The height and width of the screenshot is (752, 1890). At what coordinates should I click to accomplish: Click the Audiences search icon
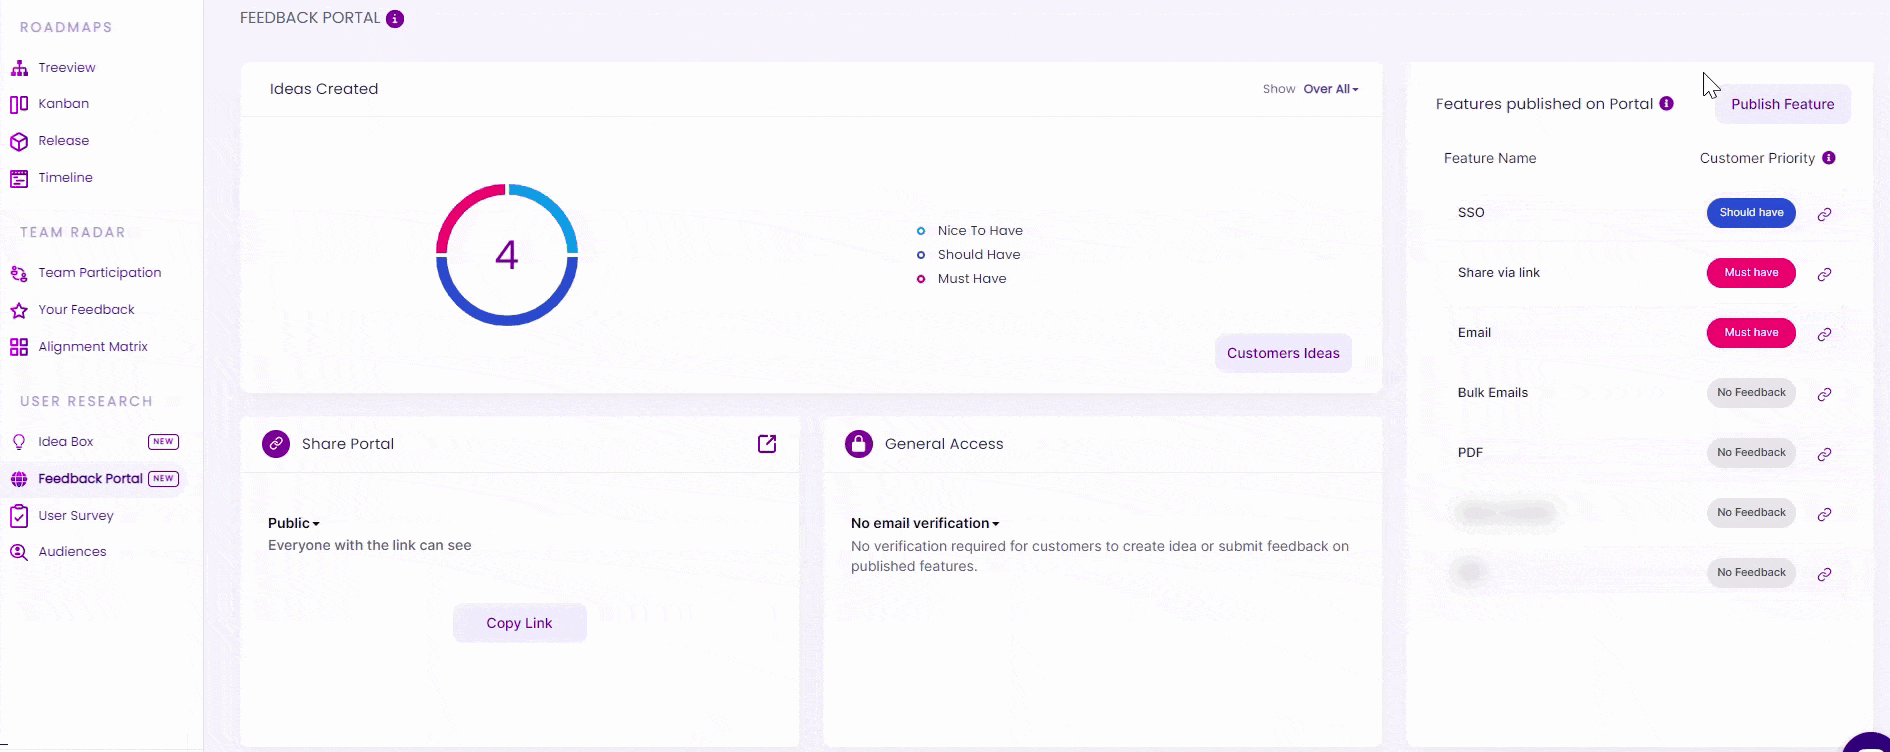coord(19,552)
